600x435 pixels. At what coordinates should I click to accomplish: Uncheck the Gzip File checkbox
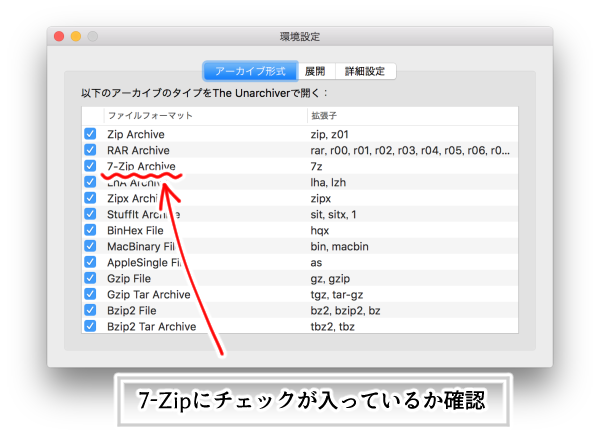click(90, 278)
